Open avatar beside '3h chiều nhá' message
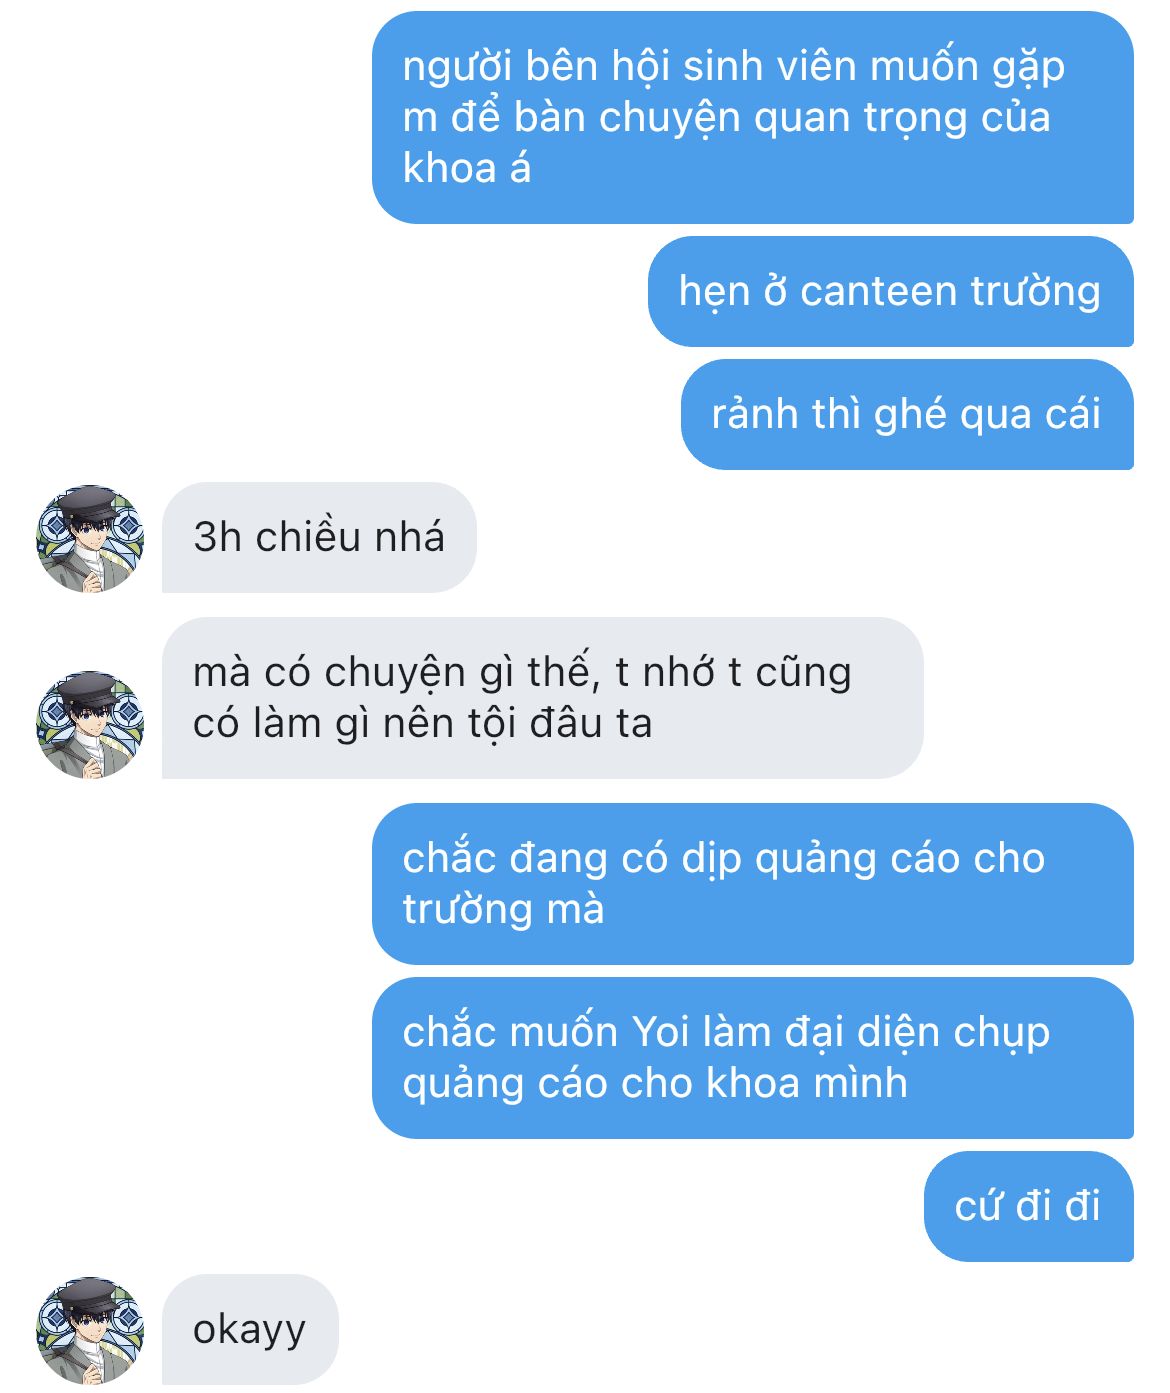This screenshot has height=1393, width=1170. tap(90, 538)
